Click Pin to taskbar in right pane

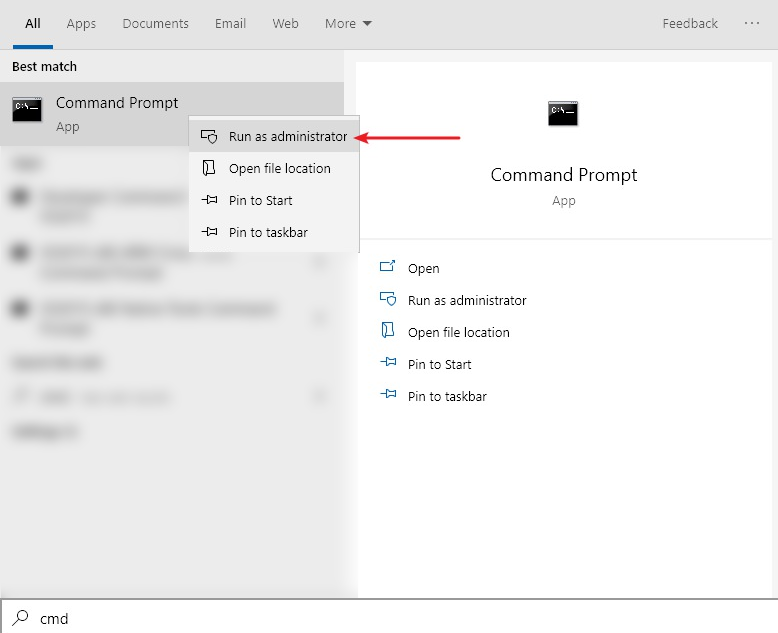click(447, 396)
